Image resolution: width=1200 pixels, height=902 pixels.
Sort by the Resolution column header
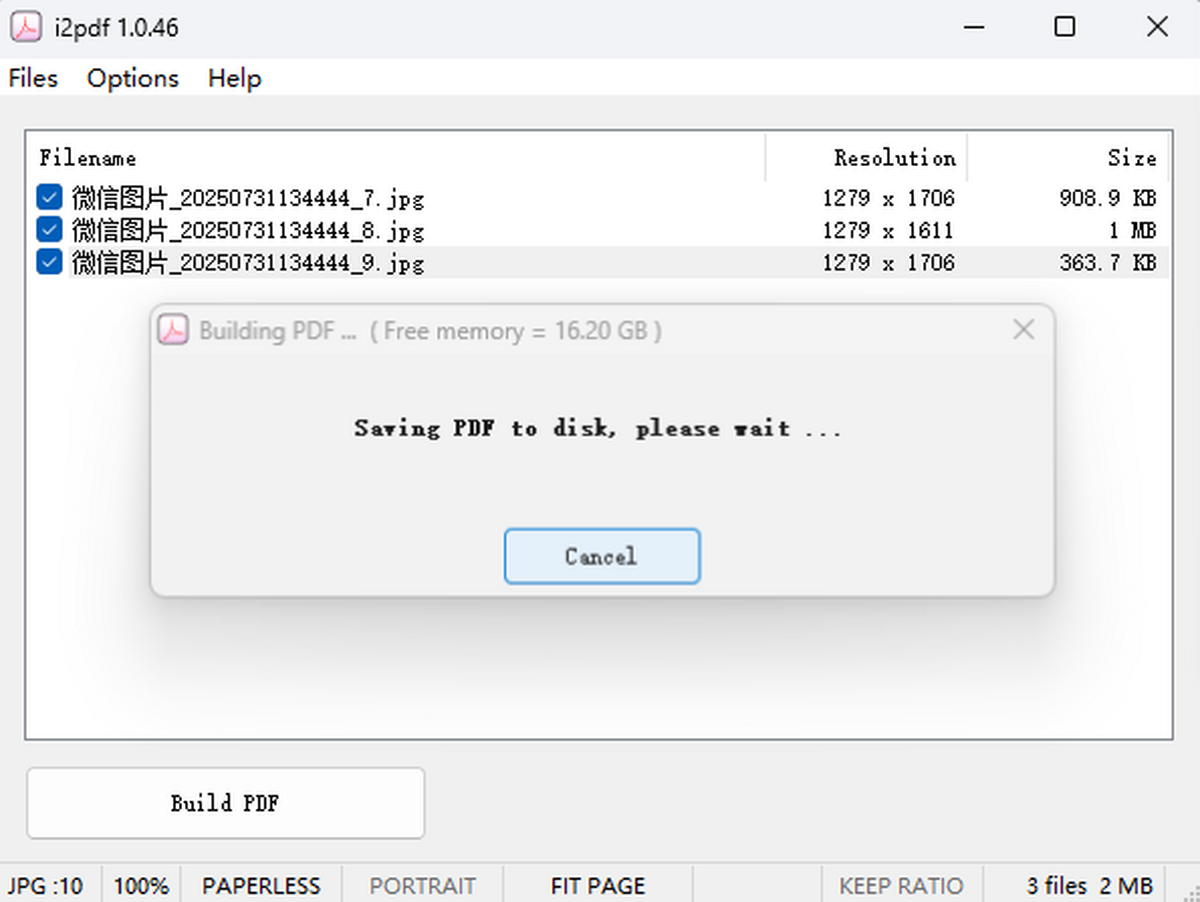click(894, 158)
